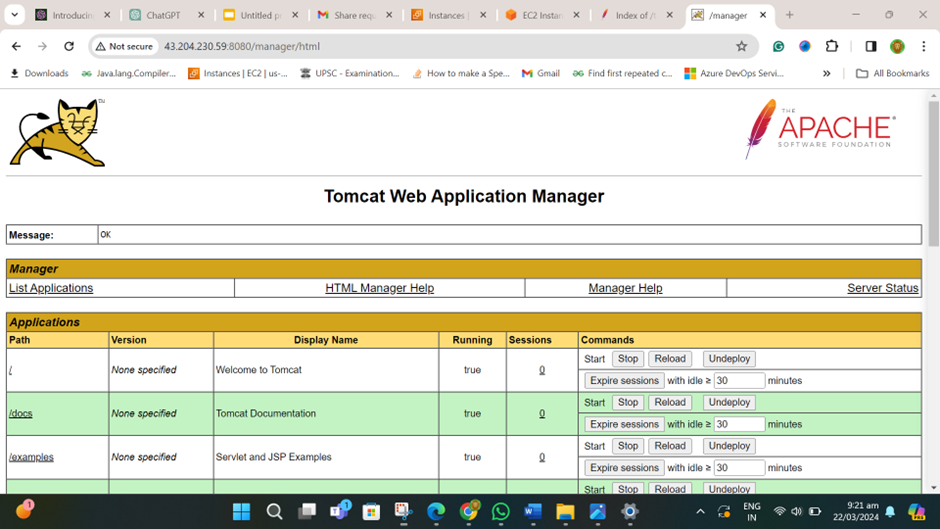Expire sessions for the /docs application

tap(624, 424)
